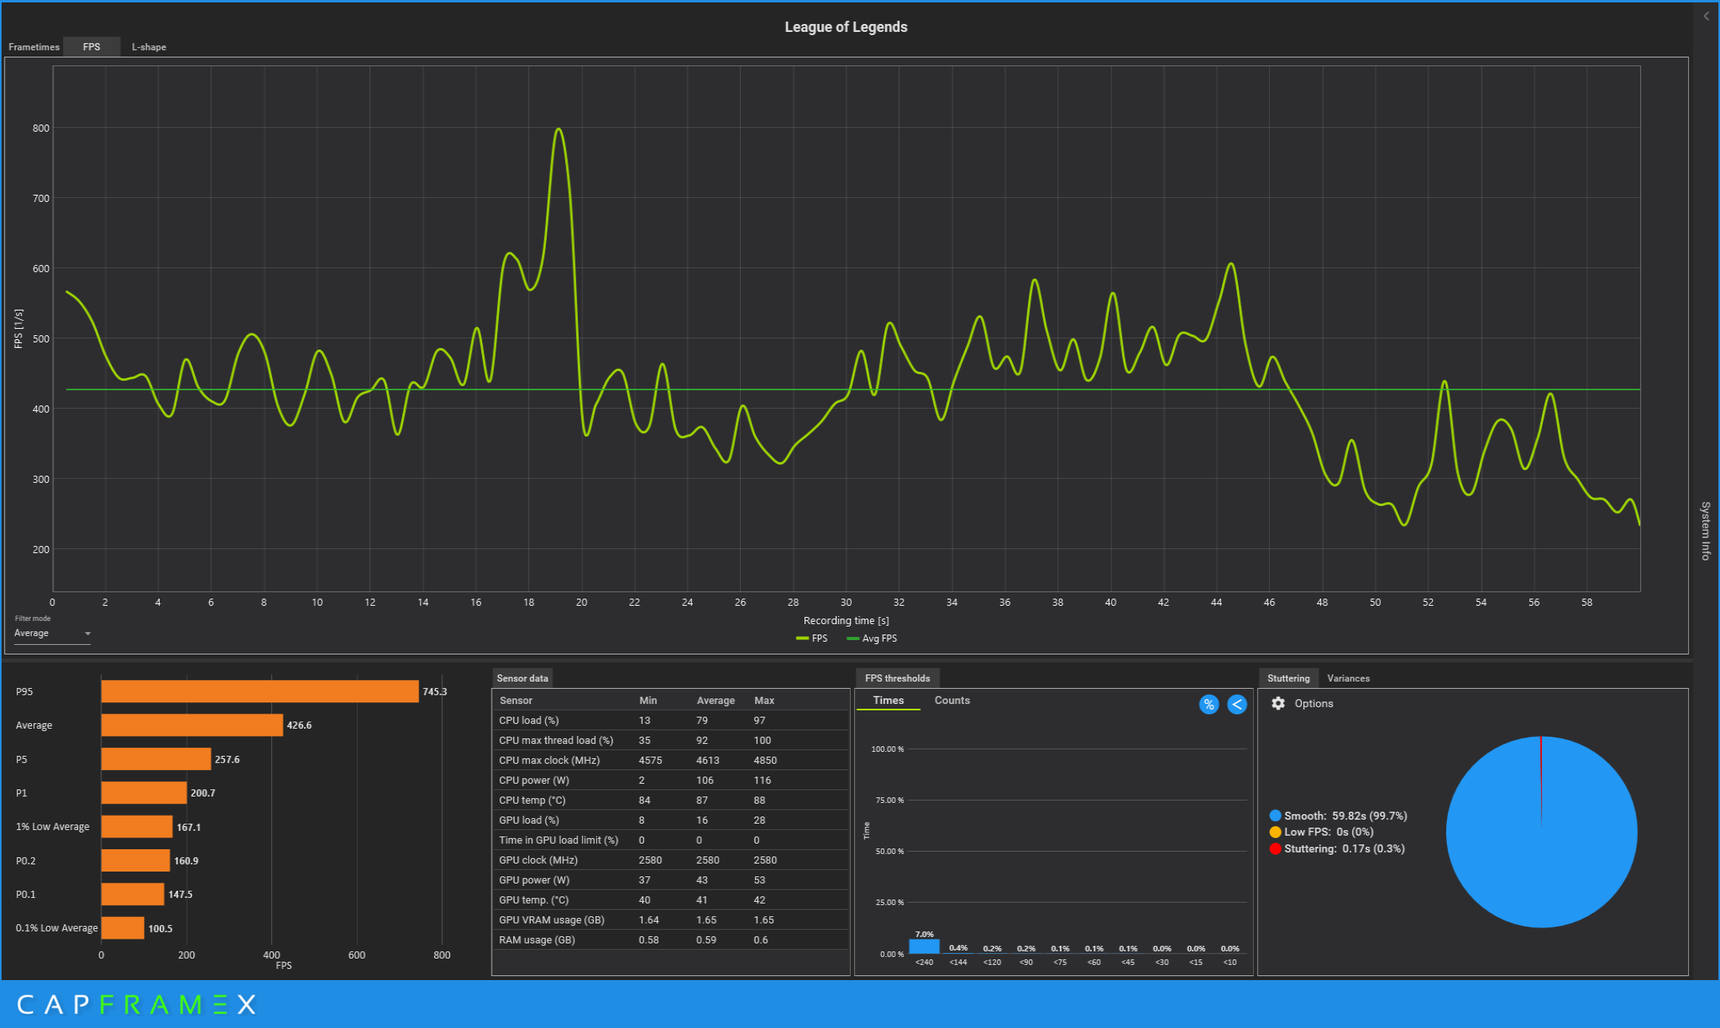Toggle the FPS legend entry

(x=812, y=638)
